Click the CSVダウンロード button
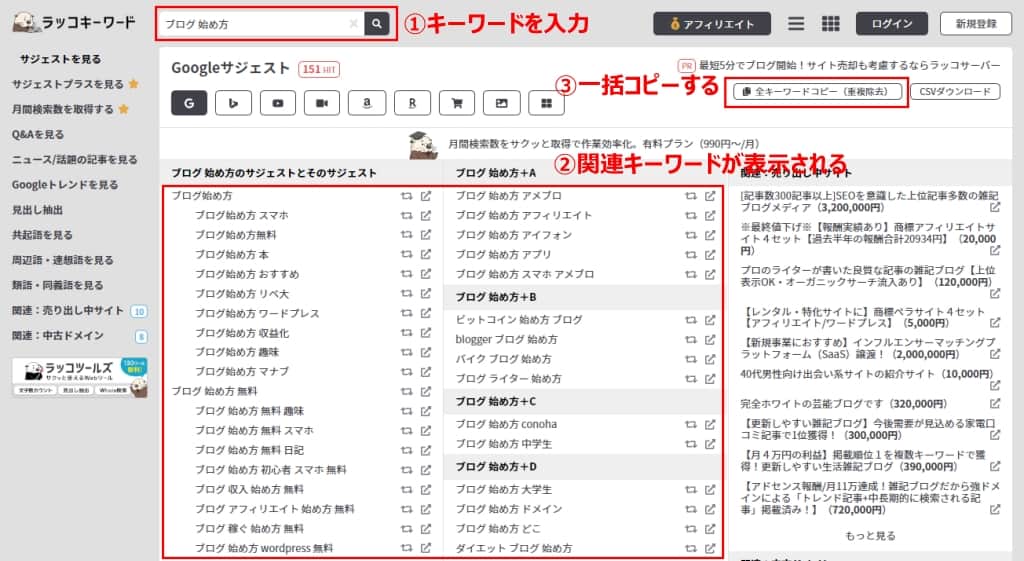The height and width of the screenshot is (561, 1024). (x=955, y=92)
